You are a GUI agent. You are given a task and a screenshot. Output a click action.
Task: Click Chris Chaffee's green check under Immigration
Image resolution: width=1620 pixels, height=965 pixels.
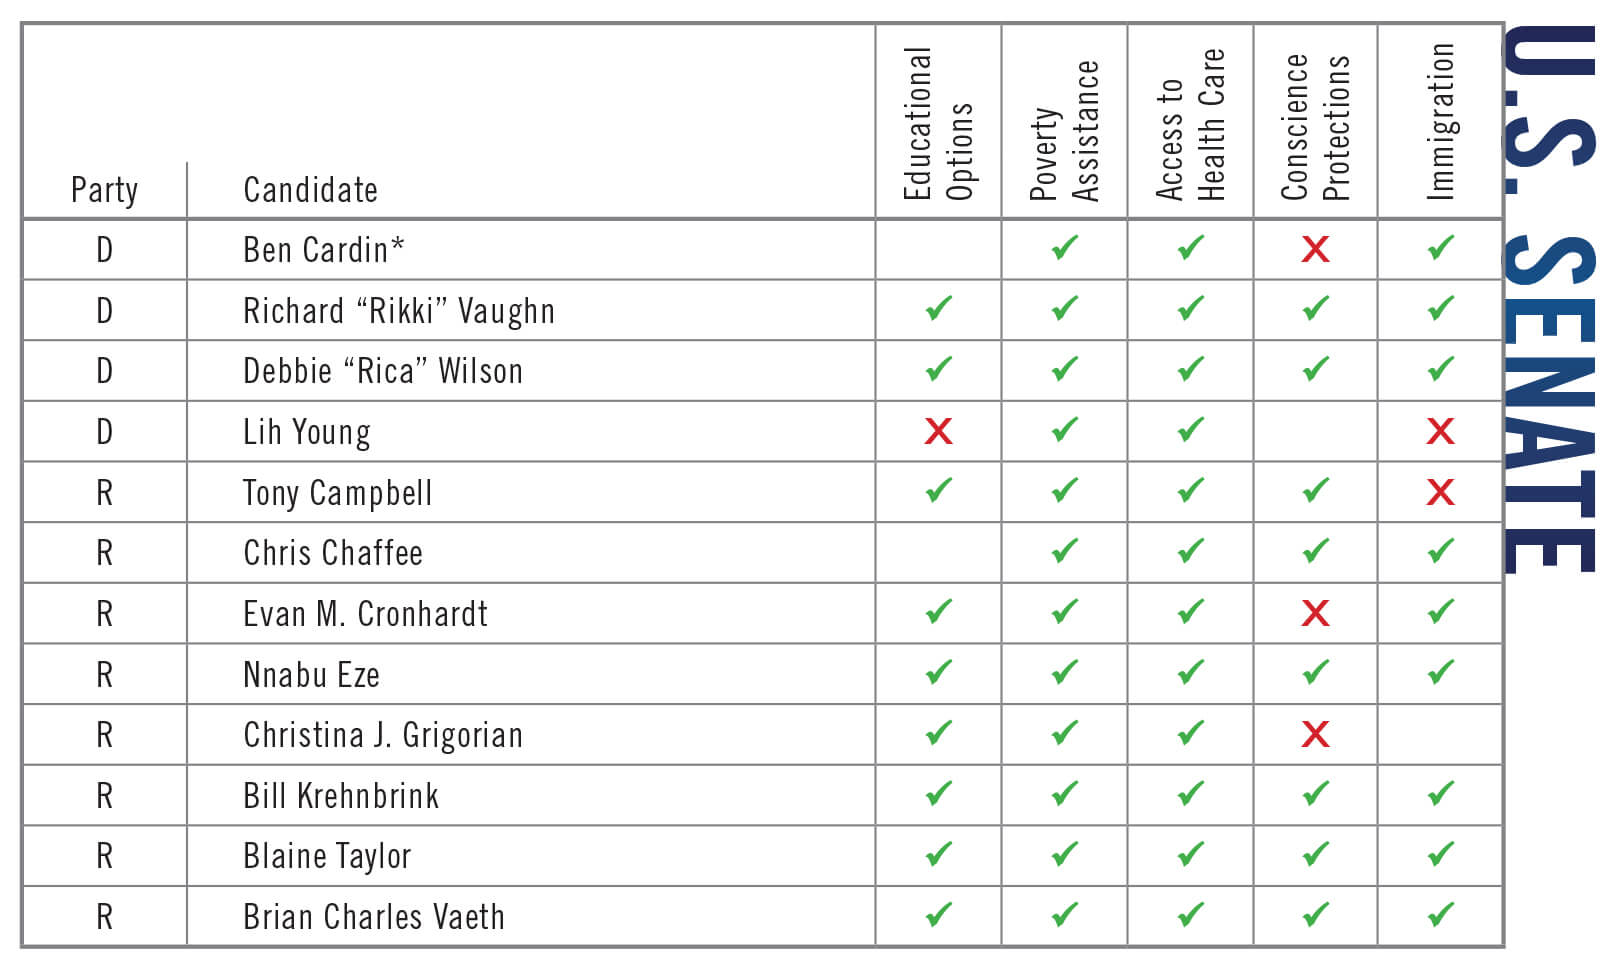(1440, 551)
